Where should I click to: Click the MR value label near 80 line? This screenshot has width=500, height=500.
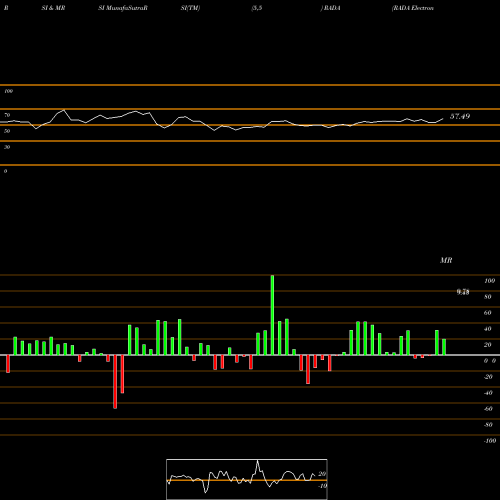click(463, 292)
